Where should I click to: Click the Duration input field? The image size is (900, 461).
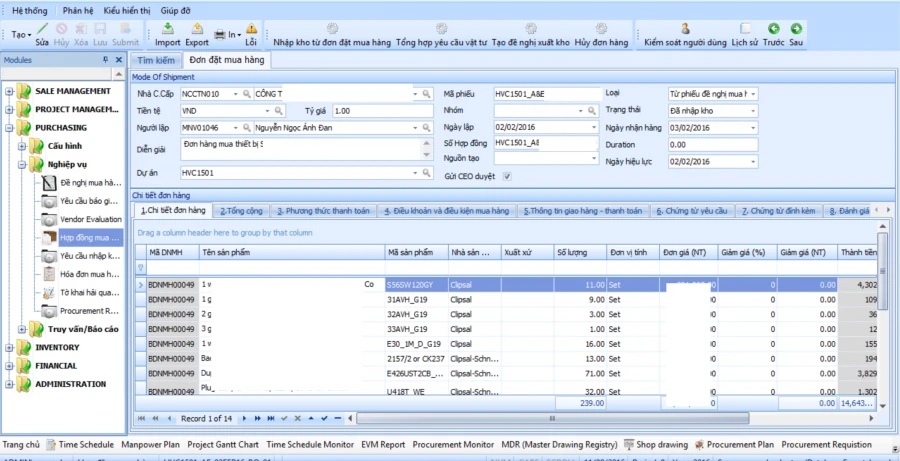click(713, 145)
